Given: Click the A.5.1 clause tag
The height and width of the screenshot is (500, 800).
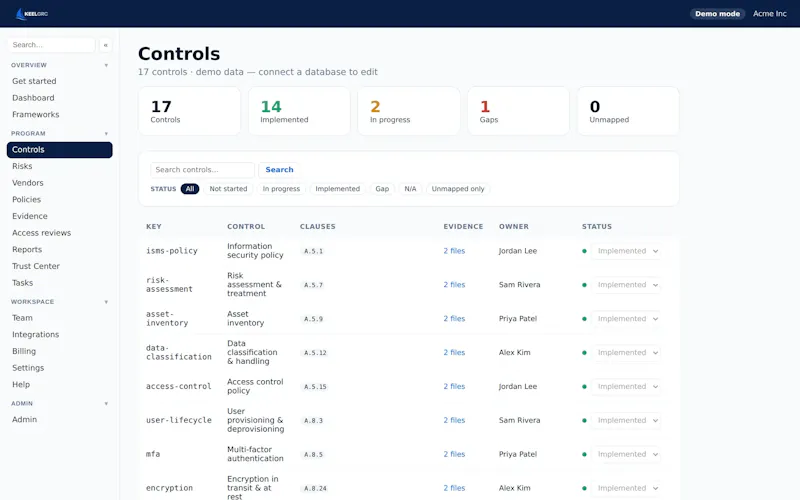Looking at the screenshot, I should (313, 252).
